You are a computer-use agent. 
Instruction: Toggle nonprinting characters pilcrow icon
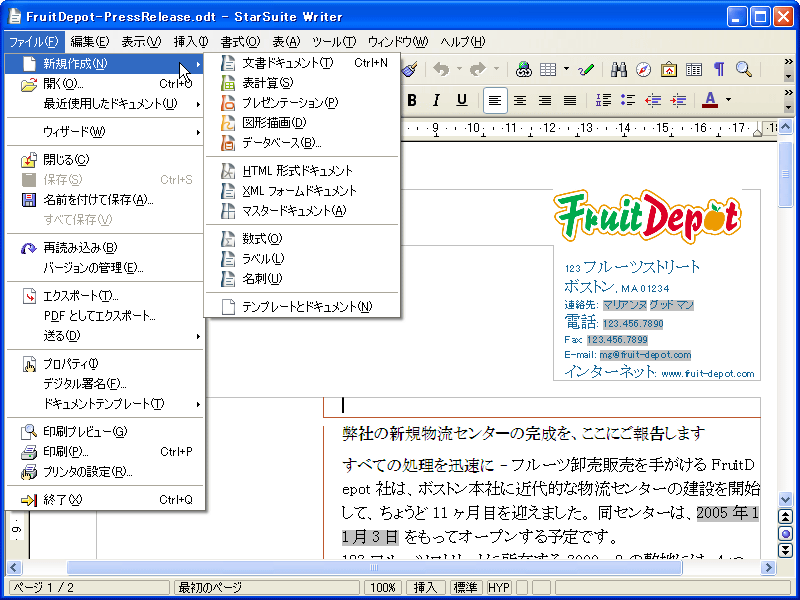pyautogui.click(x=719, y=69)
